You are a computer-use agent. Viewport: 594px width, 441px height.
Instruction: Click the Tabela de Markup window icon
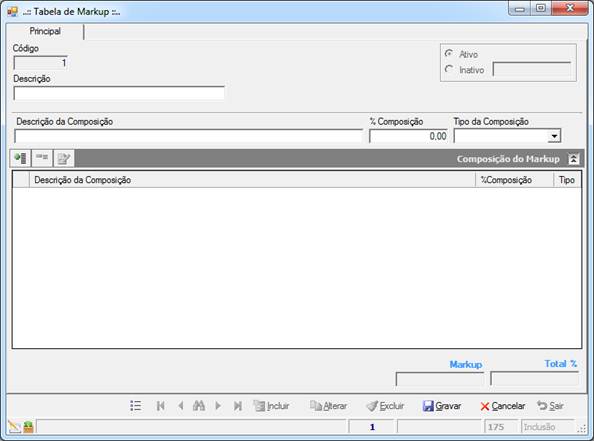[x=13, y=11]
